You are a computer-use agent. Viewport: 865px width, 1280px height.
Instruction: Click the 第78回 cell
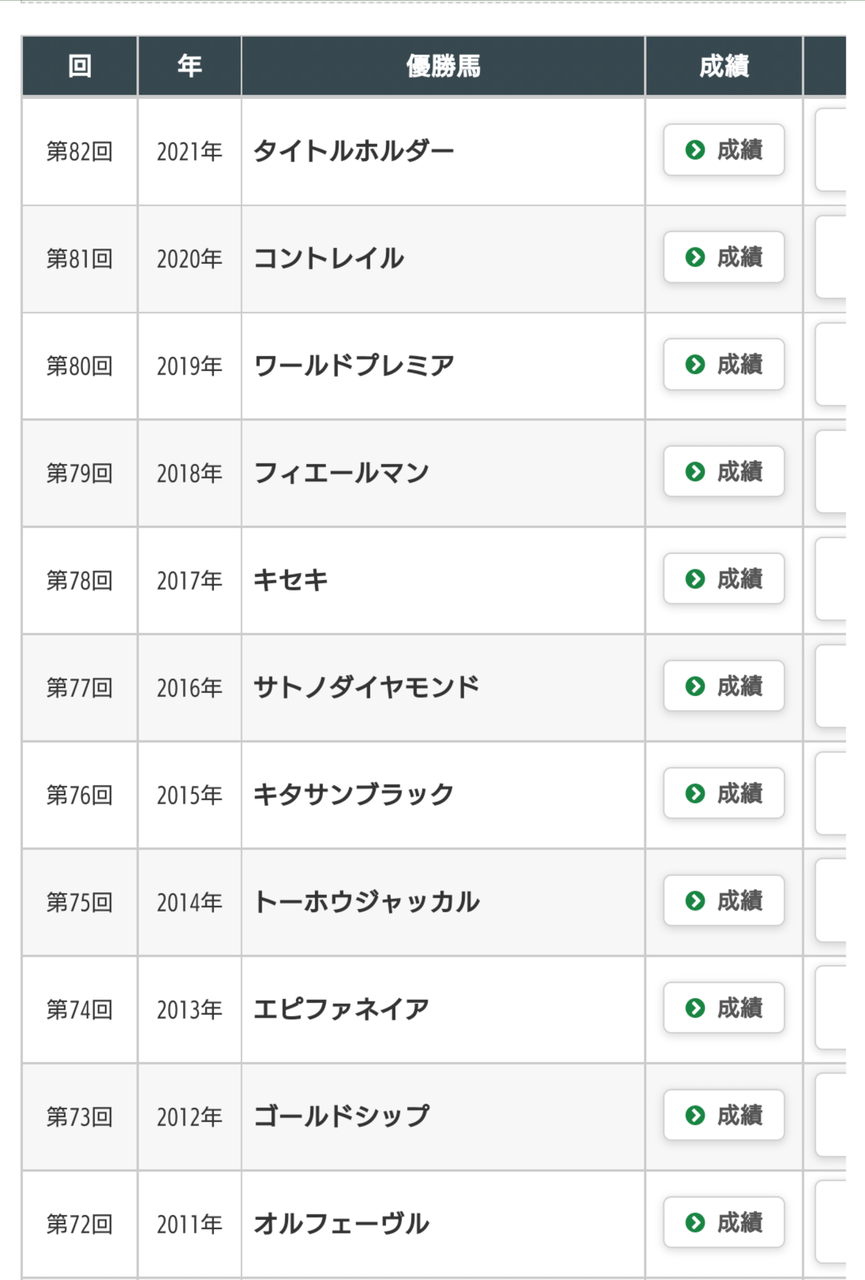[79, 580]
